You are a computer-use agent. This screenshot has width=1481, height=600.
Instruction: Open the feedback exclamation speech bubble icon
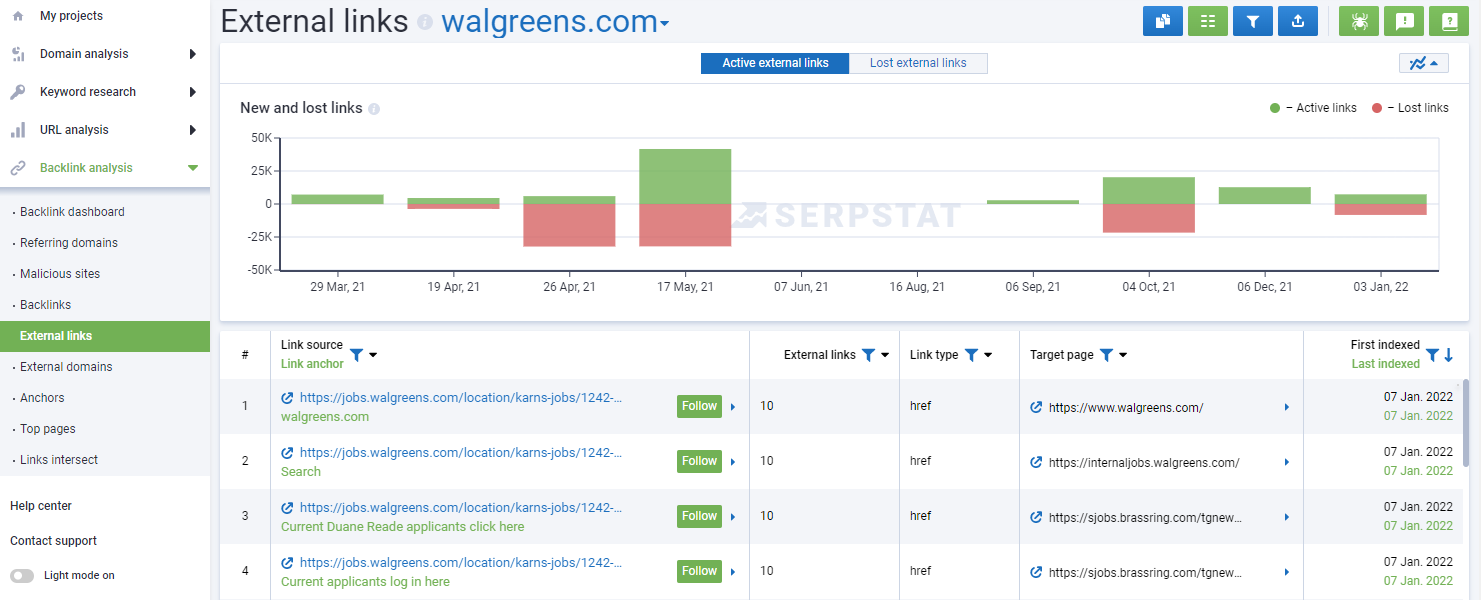click(1404, 21)
